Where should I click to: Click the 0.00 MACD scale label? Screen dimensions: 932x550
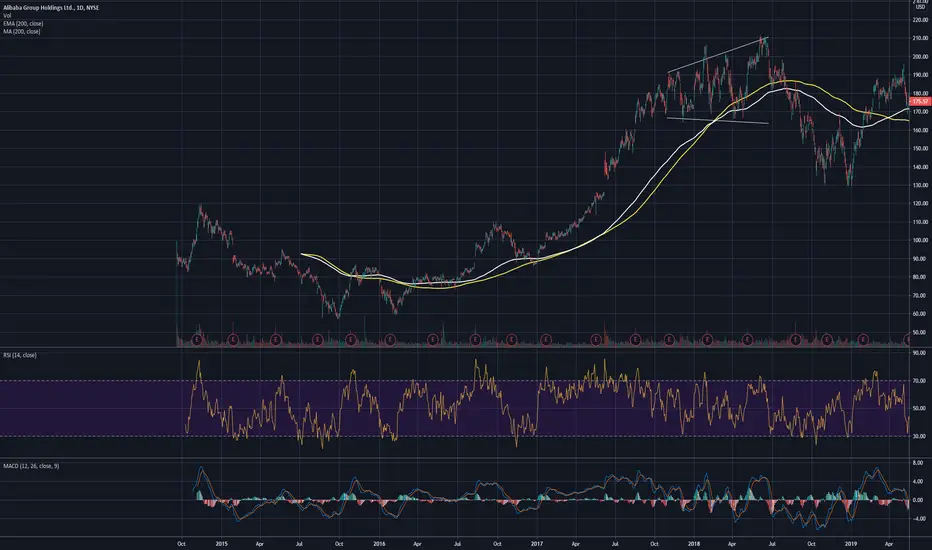click(918, 500)
